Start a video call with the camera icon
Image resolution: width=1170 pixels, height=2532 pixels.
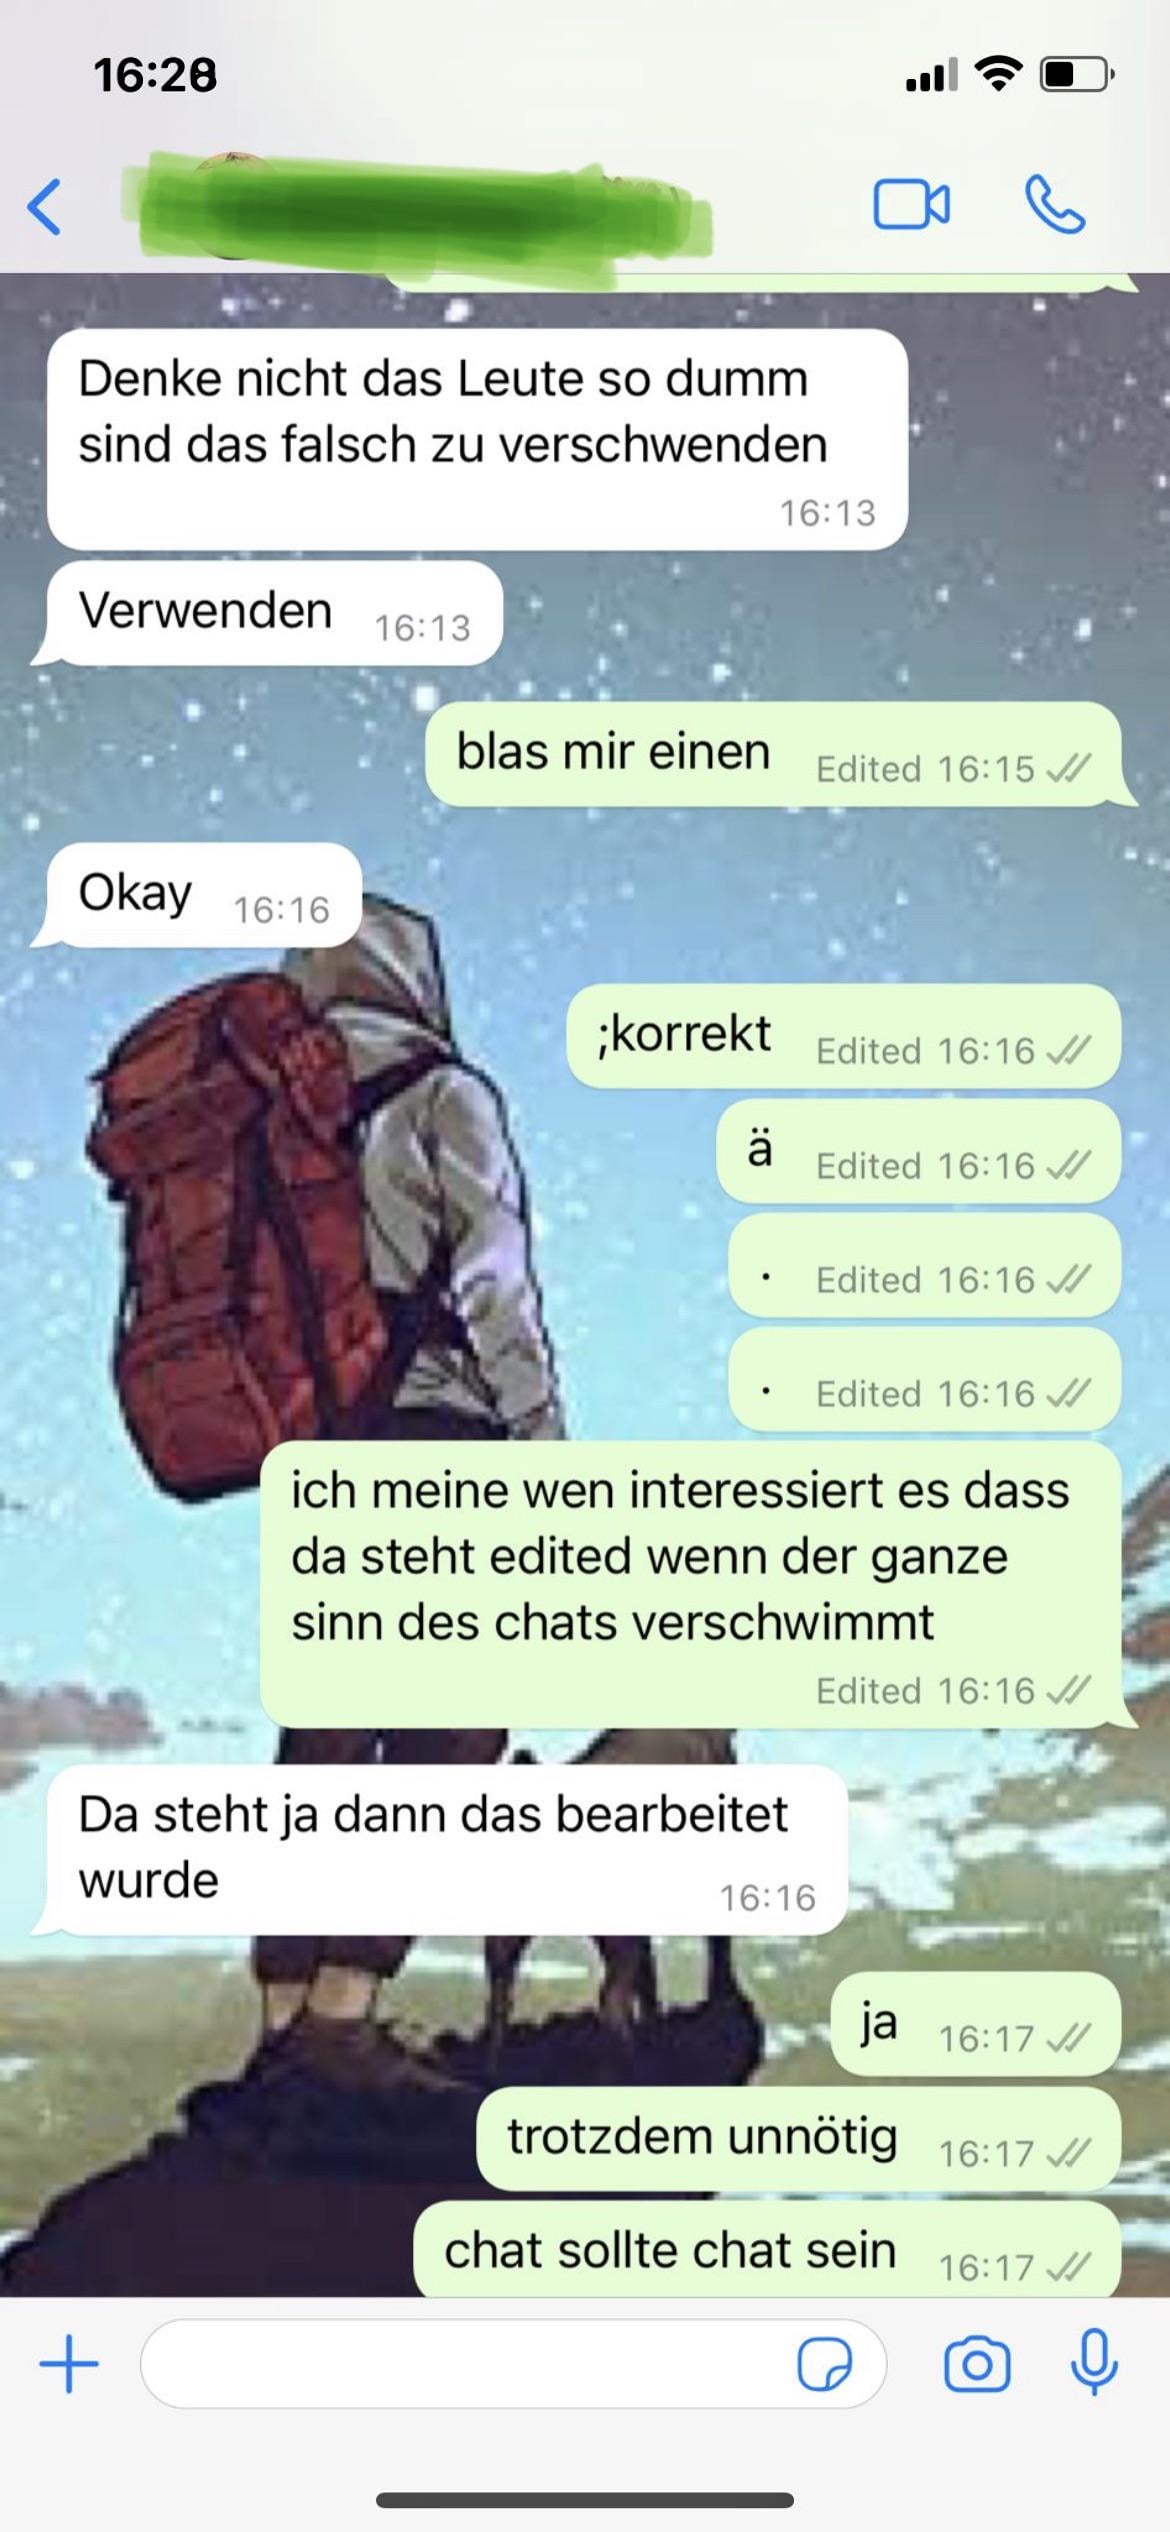911,205
